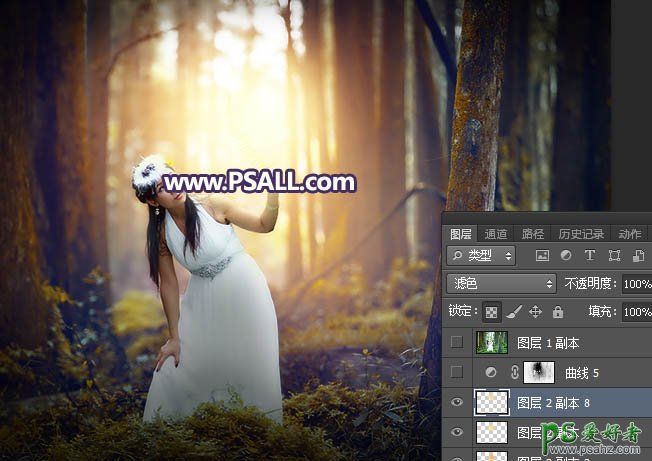Open the 类型 layer filter dropdown
652x461 pixels.
click(481, 256)
